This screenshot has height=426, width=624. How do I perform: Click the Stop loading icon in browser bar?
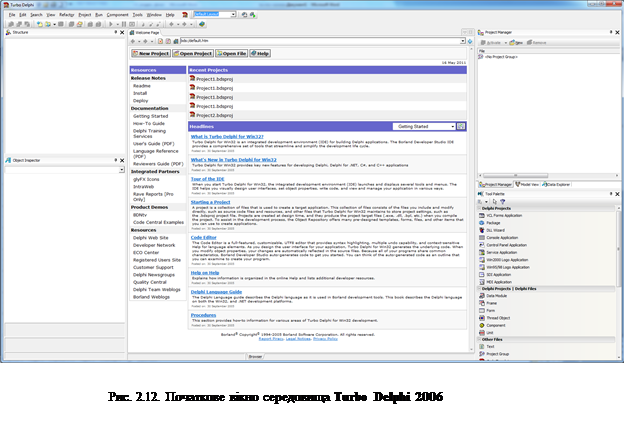tap(160, 41)
